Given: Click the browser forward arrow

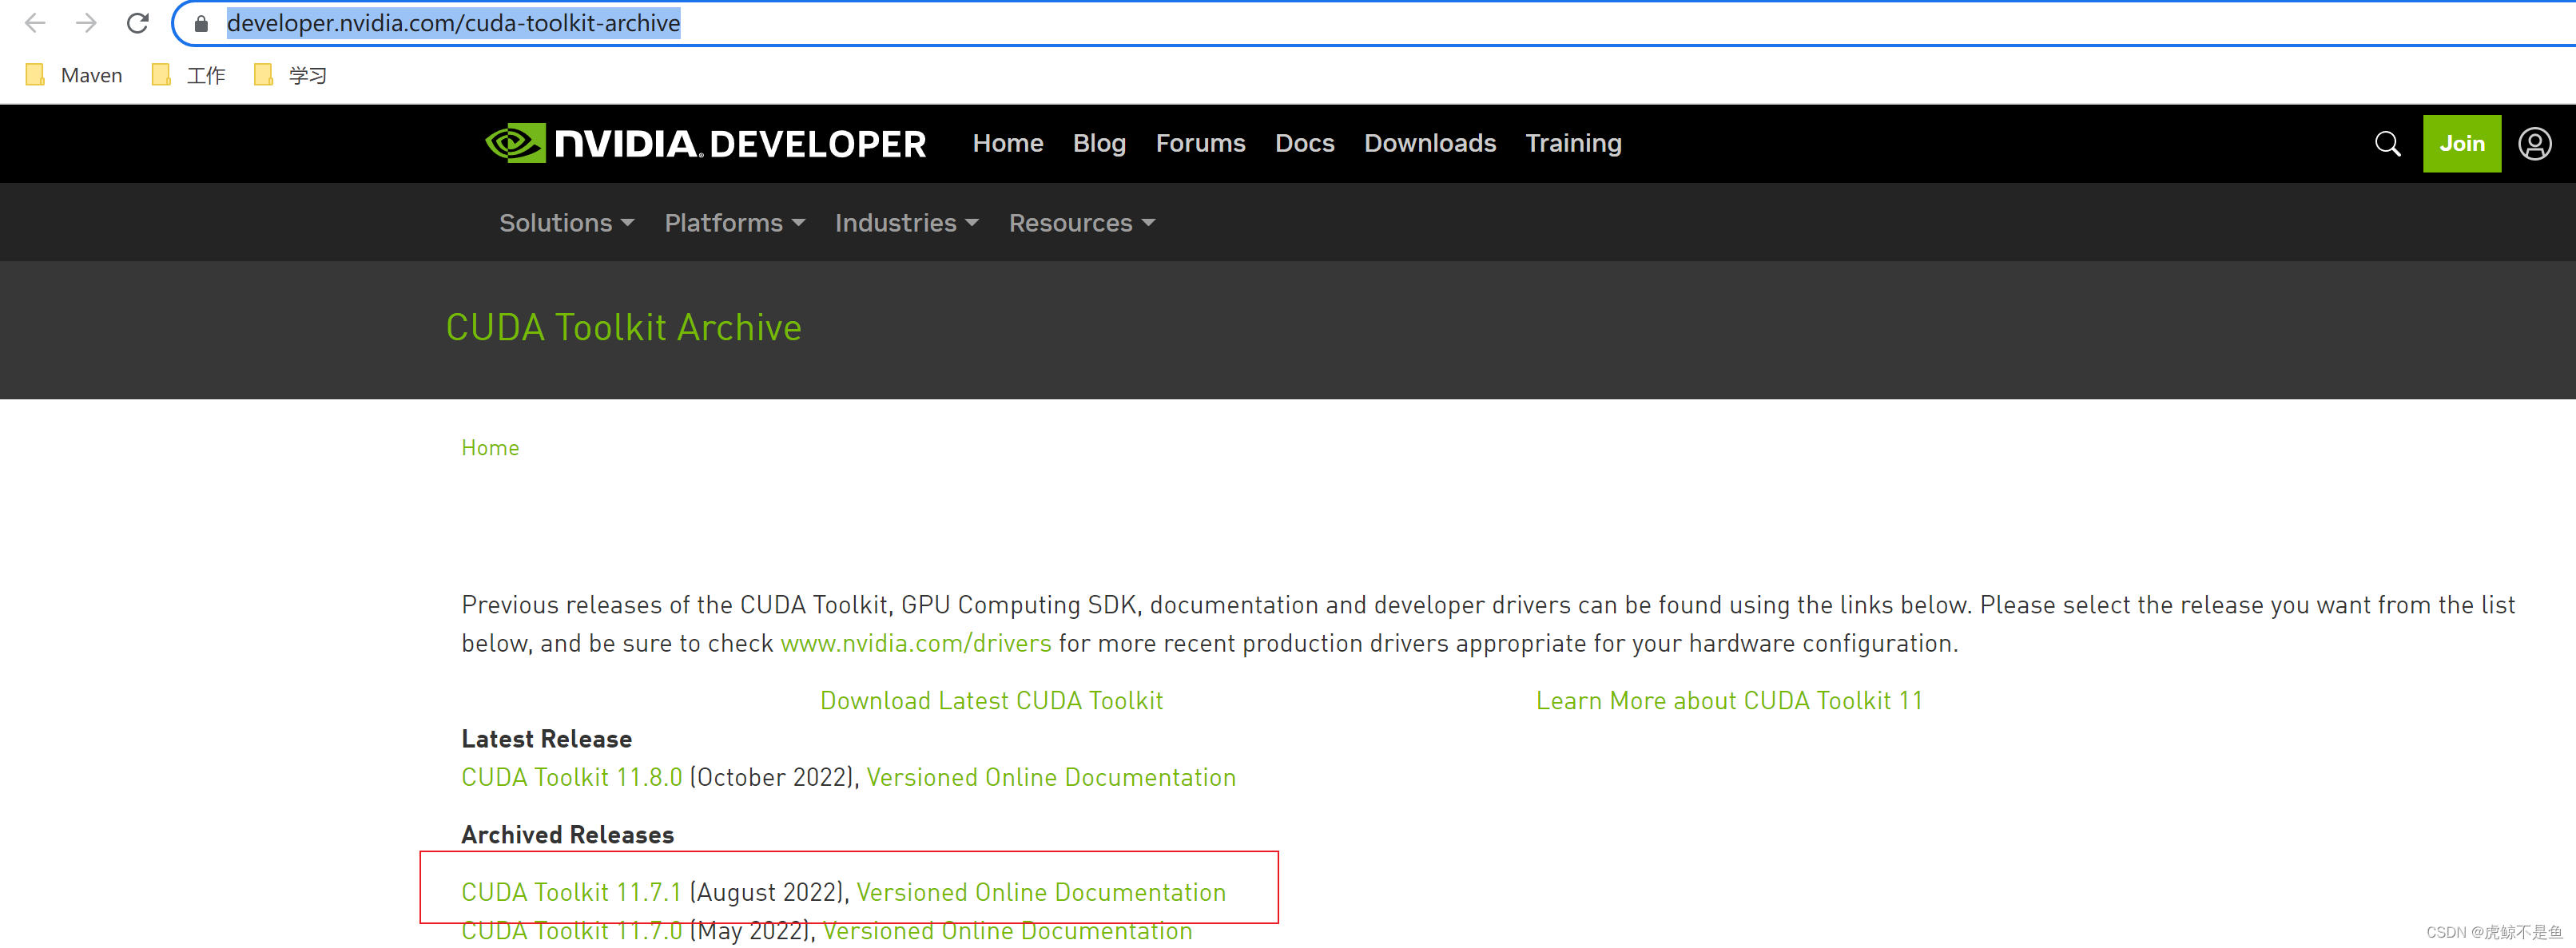Looking at the screenshot, I should click(87, 23).
